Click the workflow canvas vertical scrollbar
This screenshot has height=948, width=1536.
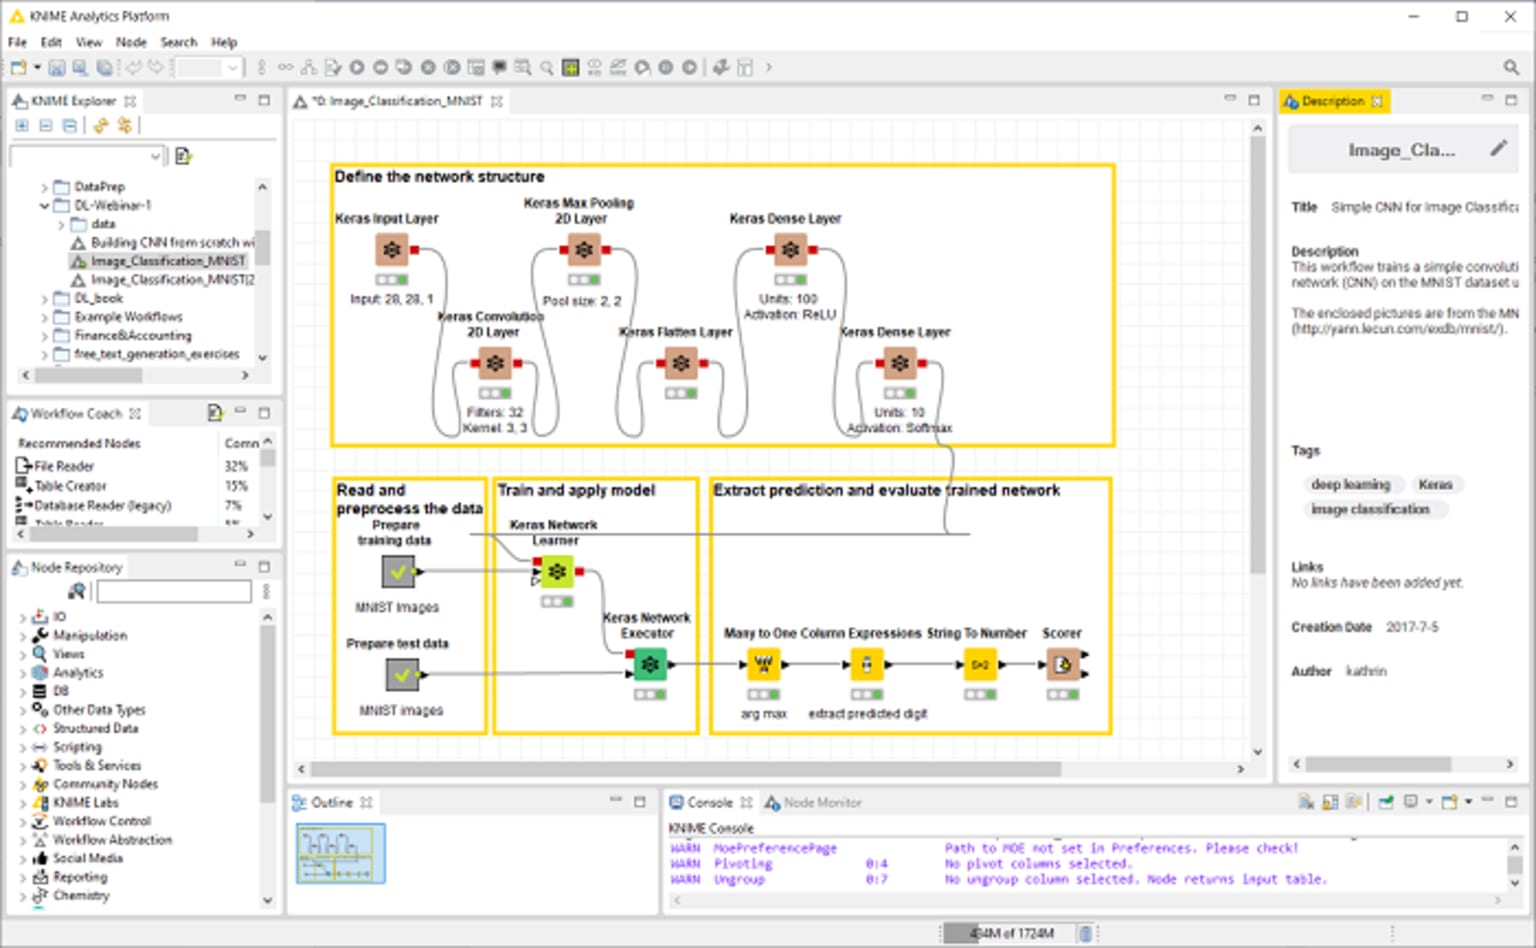1258,355
